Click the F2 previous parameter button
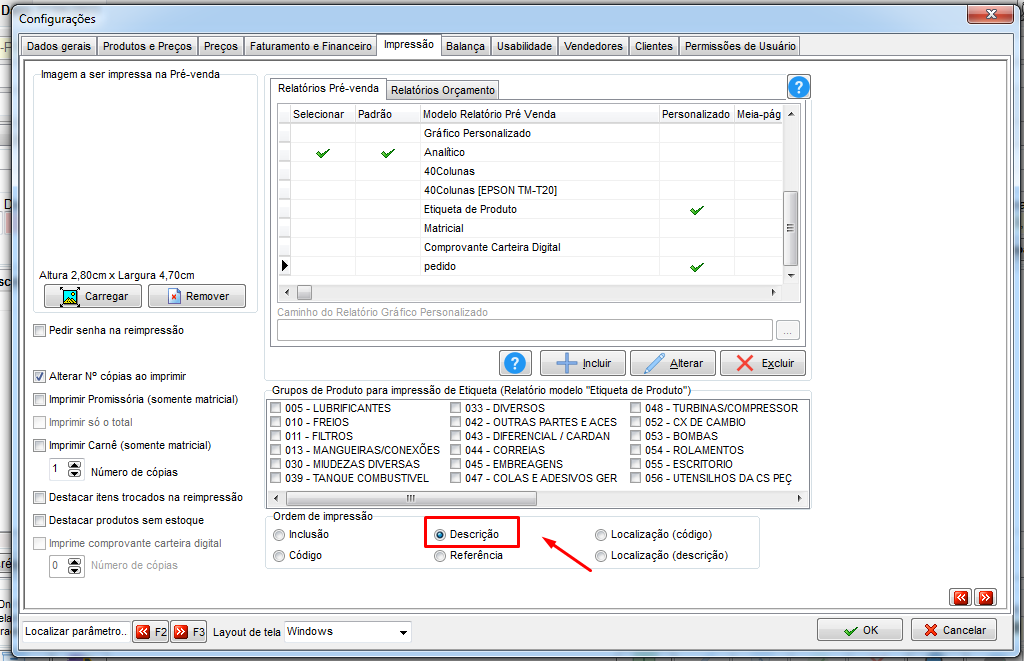This screenshot has width=1024, height=661. pos(151,632)
